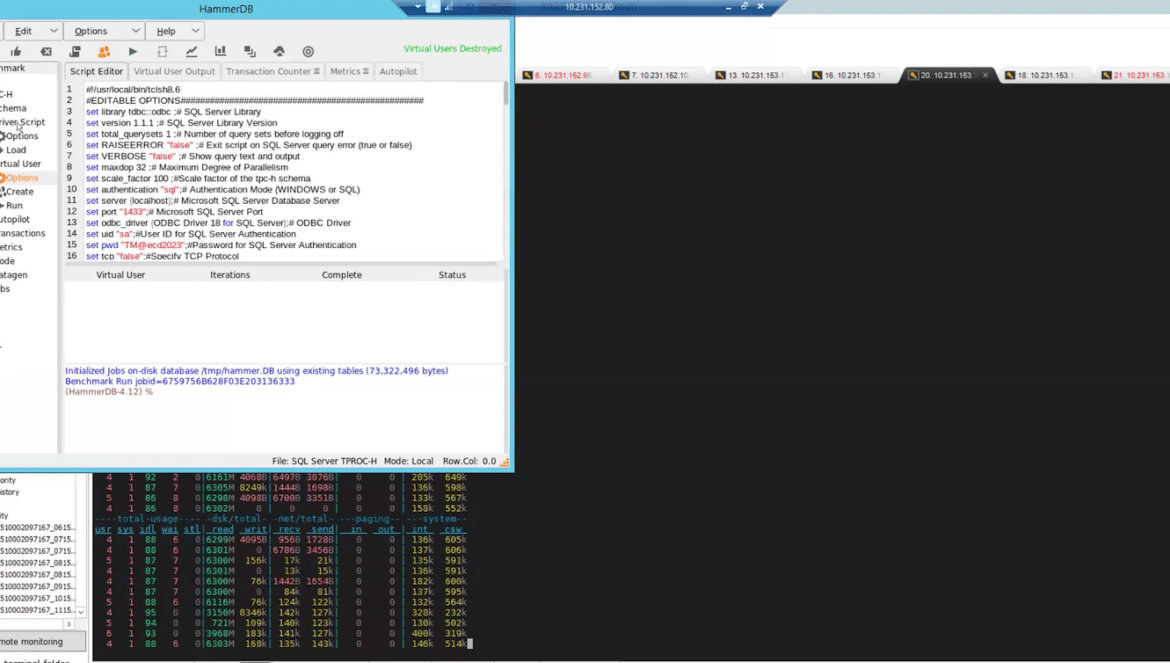
Task: Select Mode in the benchmark tree
Action: [7, 261]
